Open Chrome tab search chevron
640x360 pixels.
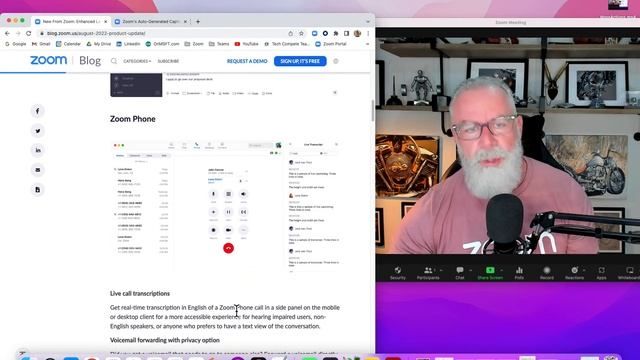coord(368,22)
